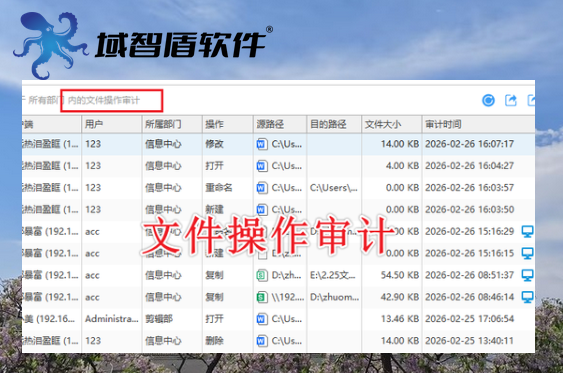Click the 剪辑部 department cell
The image size is (563, 373).
(159, 319)
